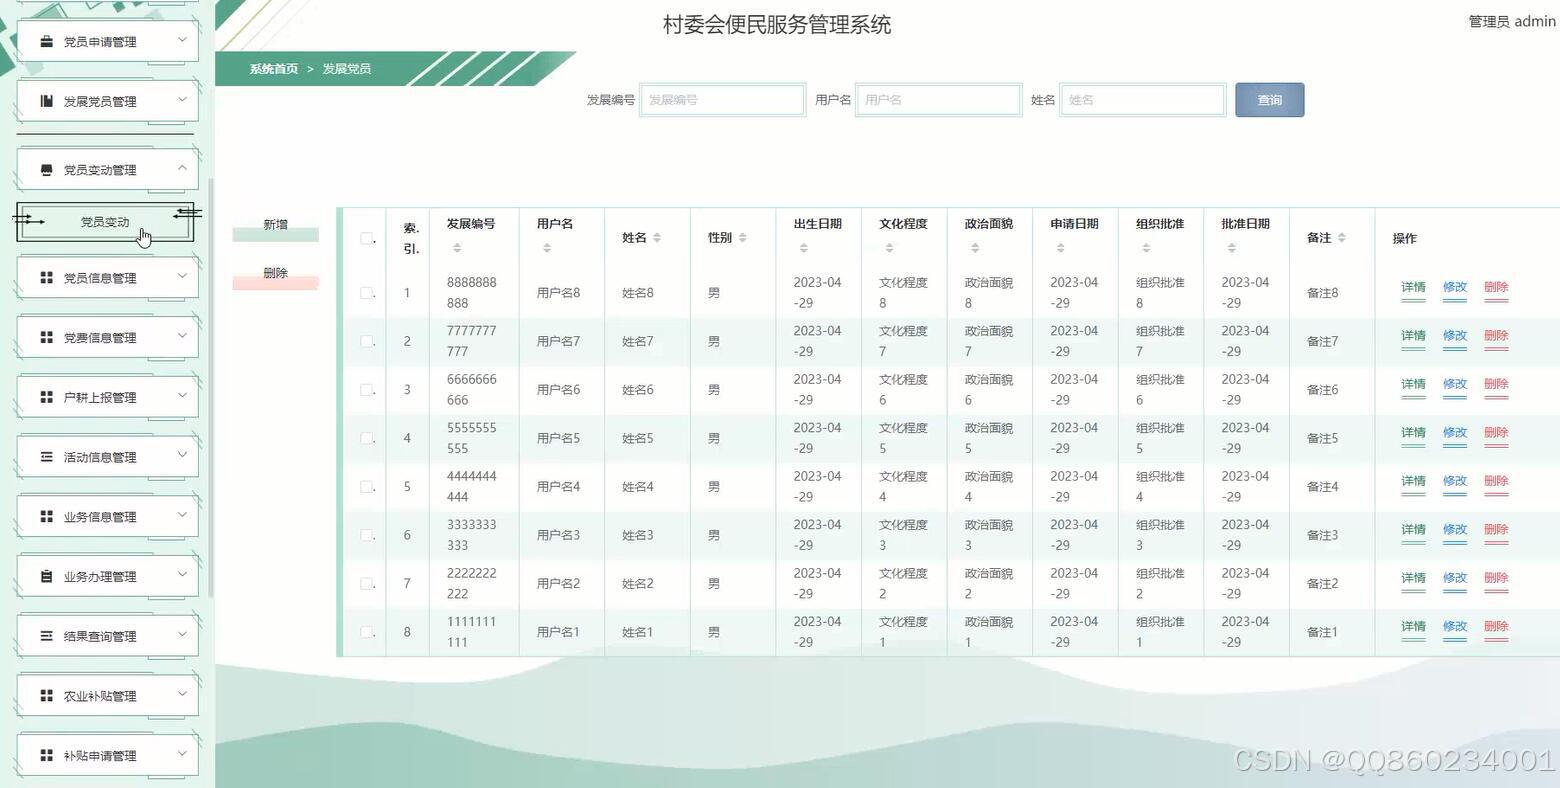The height and width of the screenshot is (788, 1560).
Task: Open the 结果查询管理 menu
Action: point(106,636)
